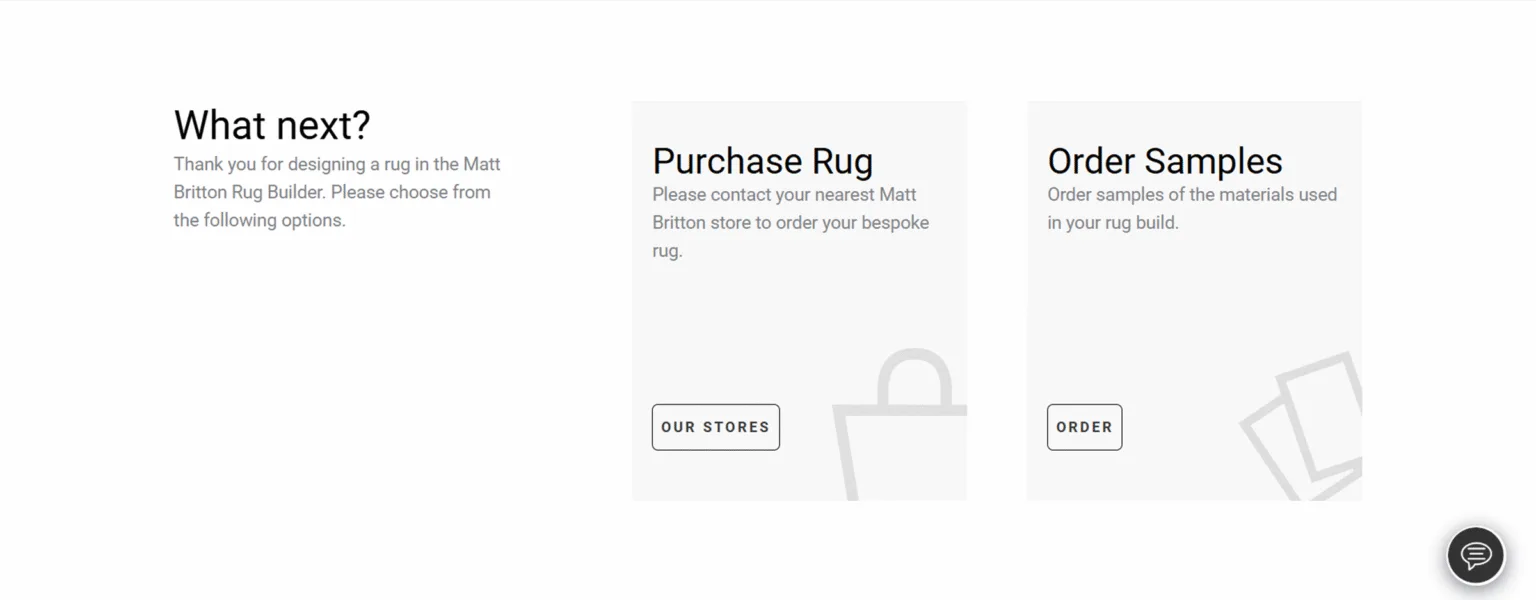The image size is (1536, 600).
Task: Click the "Thank you for designing a rug" line
Action: click(x=336, y=164)
